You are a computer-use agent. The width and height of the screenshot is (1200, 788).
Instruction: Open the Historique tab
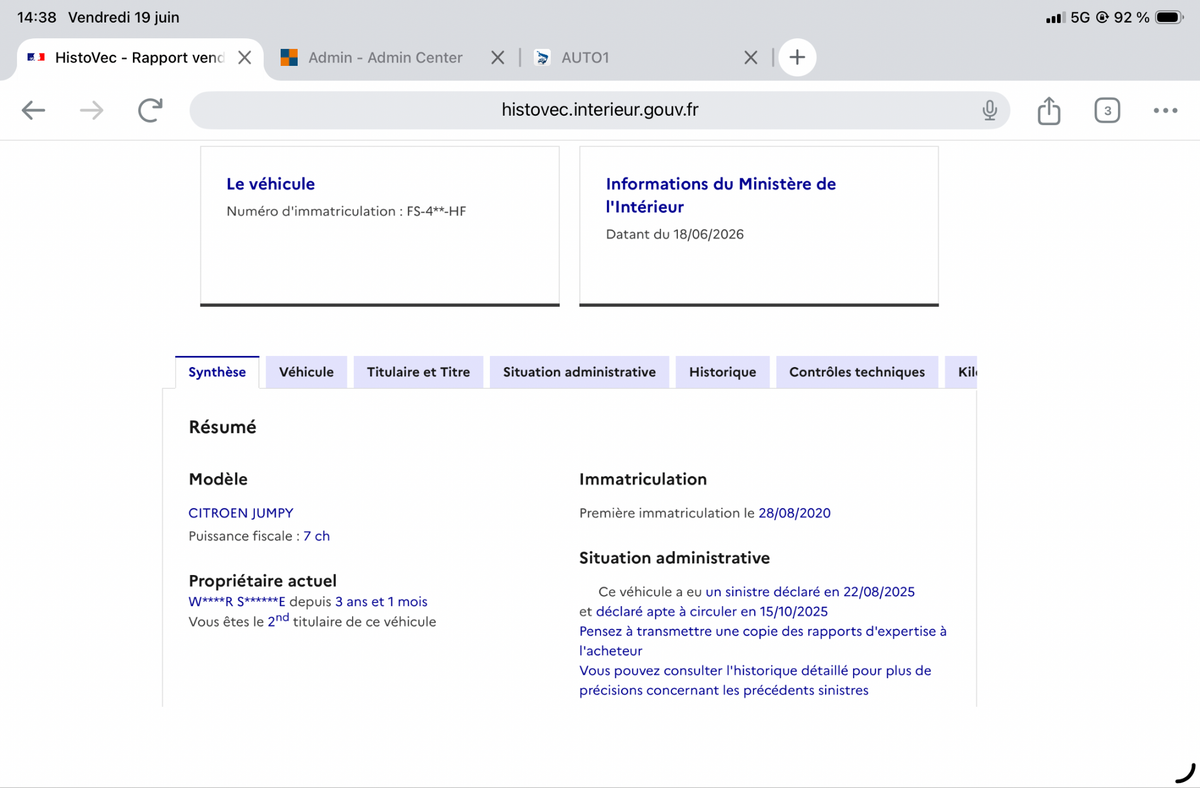[x=722, y=372]
